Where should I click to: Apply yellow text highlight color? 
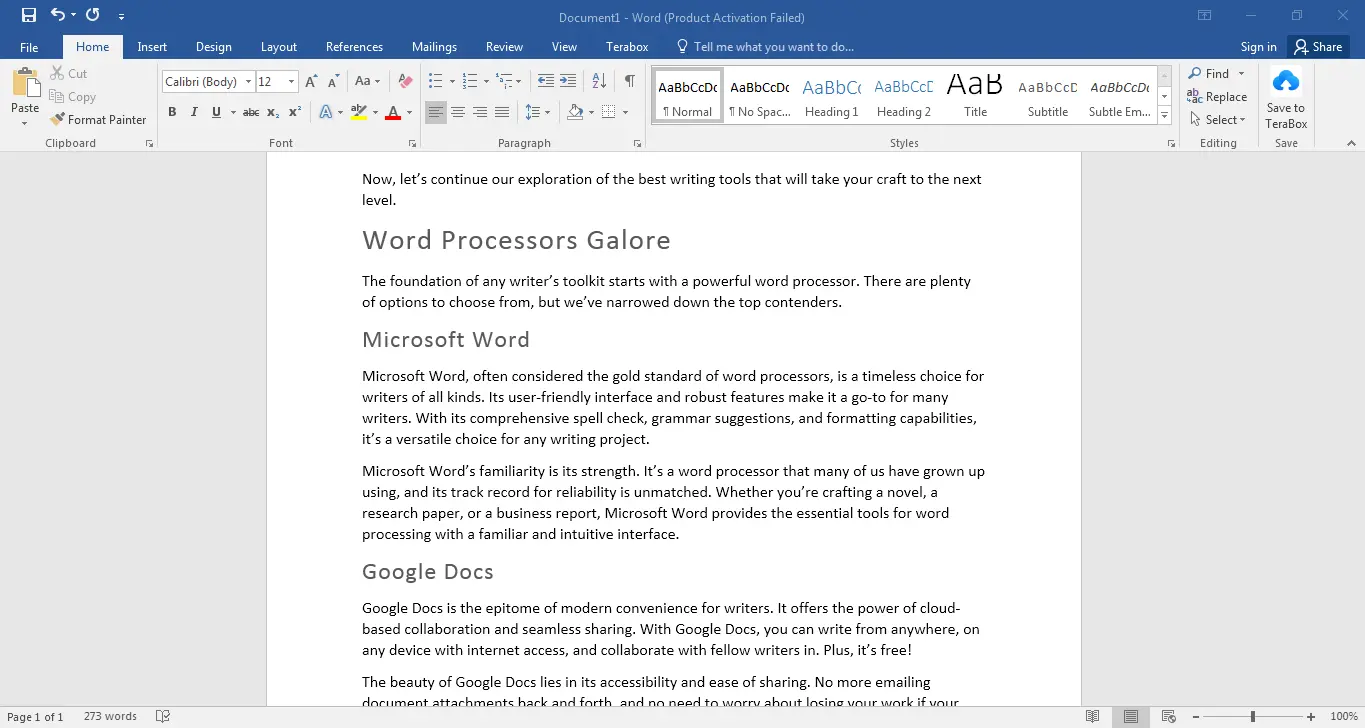click(x=359, y=112)
